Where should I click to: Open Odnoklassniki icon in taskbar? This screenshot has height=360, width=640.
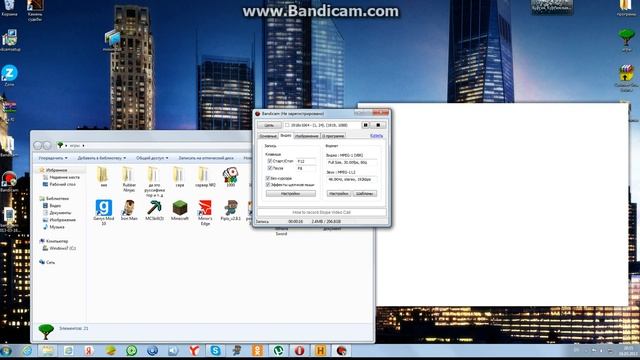click(x=258, y=350)
